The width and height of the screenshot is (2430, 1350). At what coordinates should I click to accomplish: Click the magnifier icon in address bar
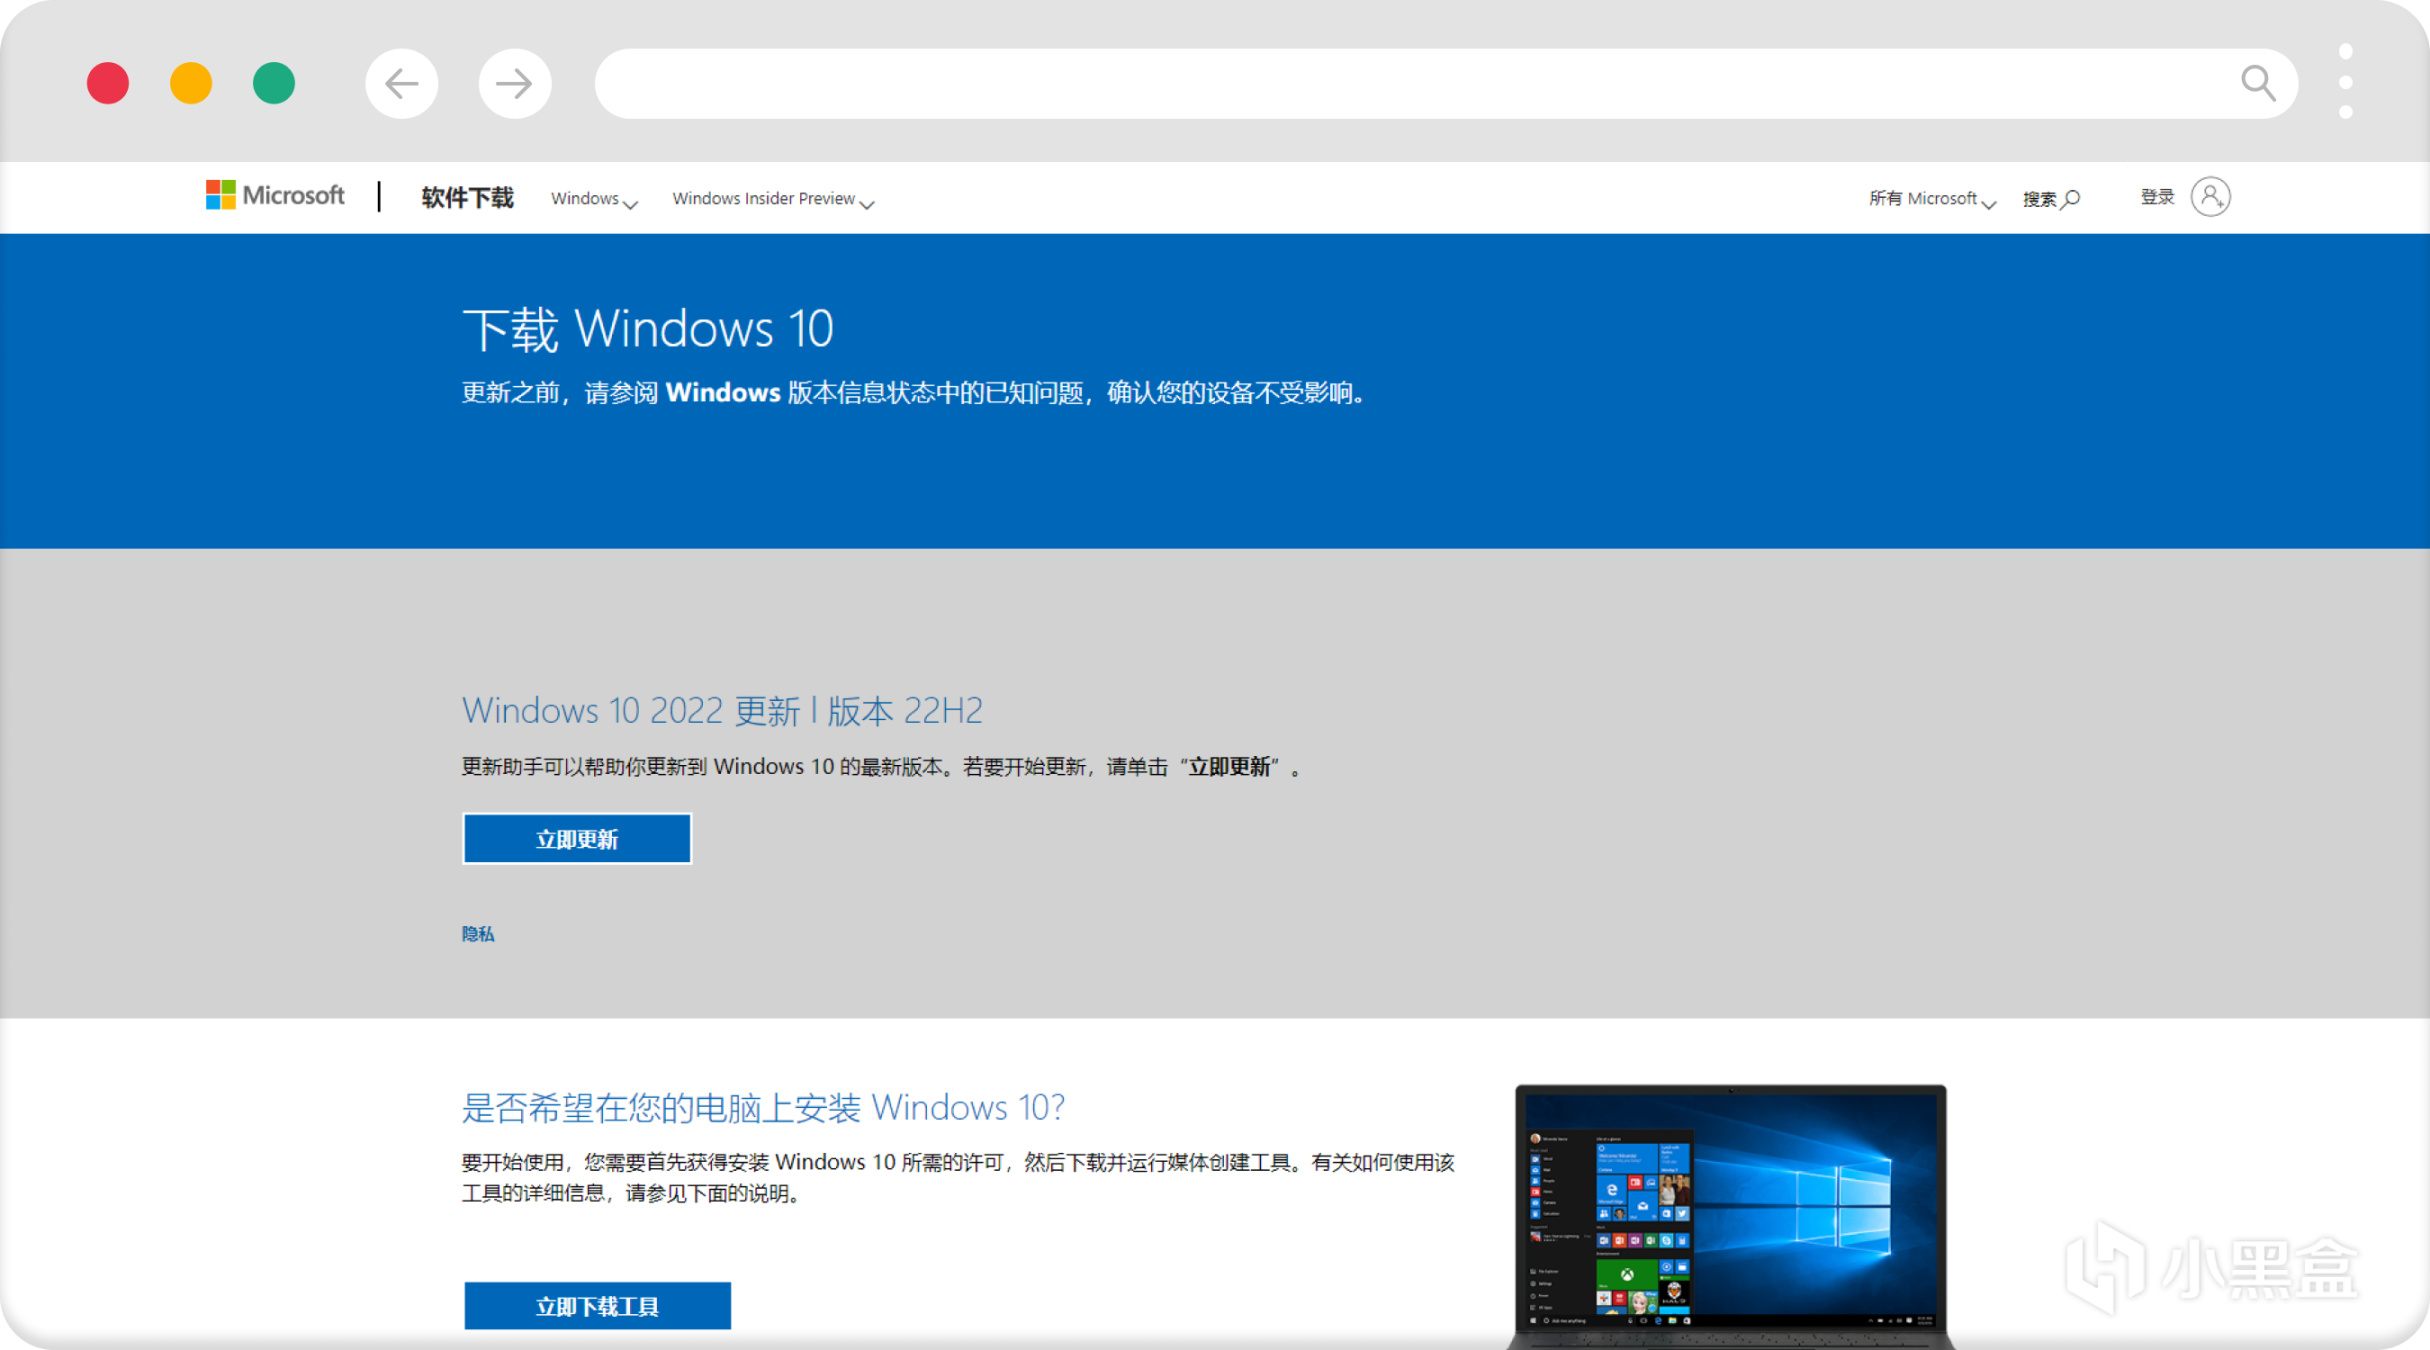click(x=2257, y=83)
